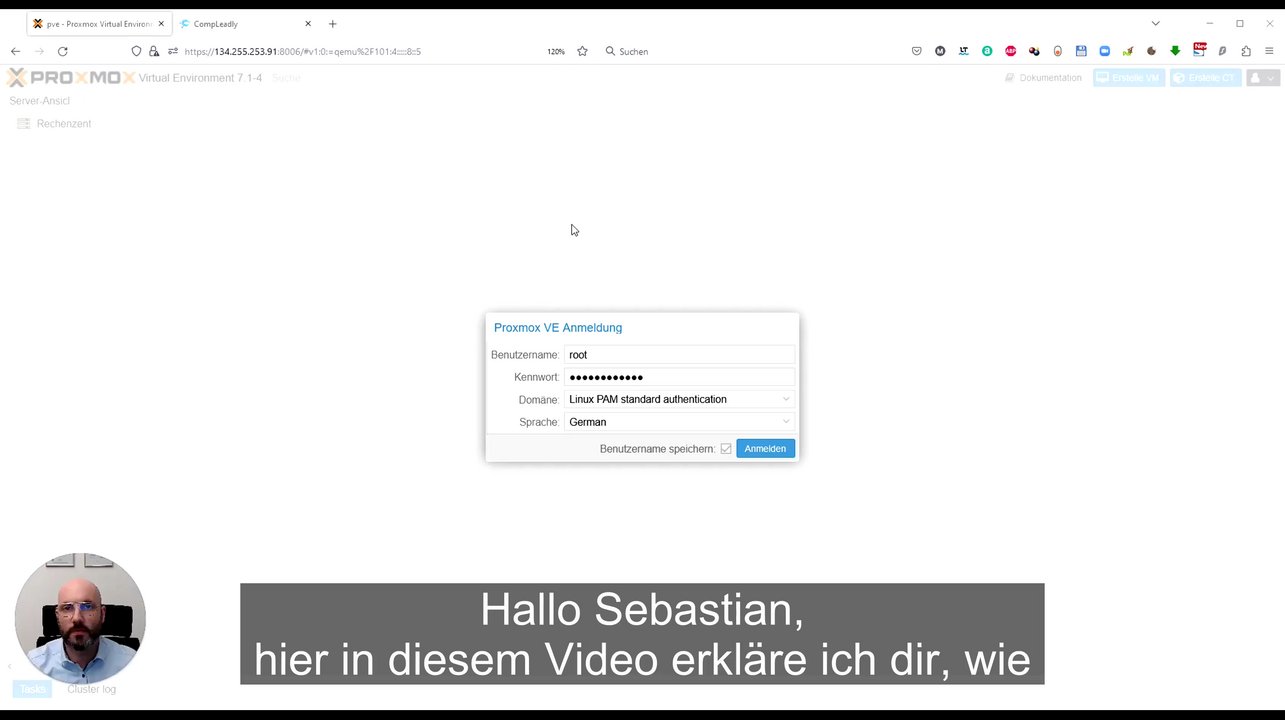Switch to the Cluster log tab
Viewport: 1285px width, 720px height.
(91, 689)
